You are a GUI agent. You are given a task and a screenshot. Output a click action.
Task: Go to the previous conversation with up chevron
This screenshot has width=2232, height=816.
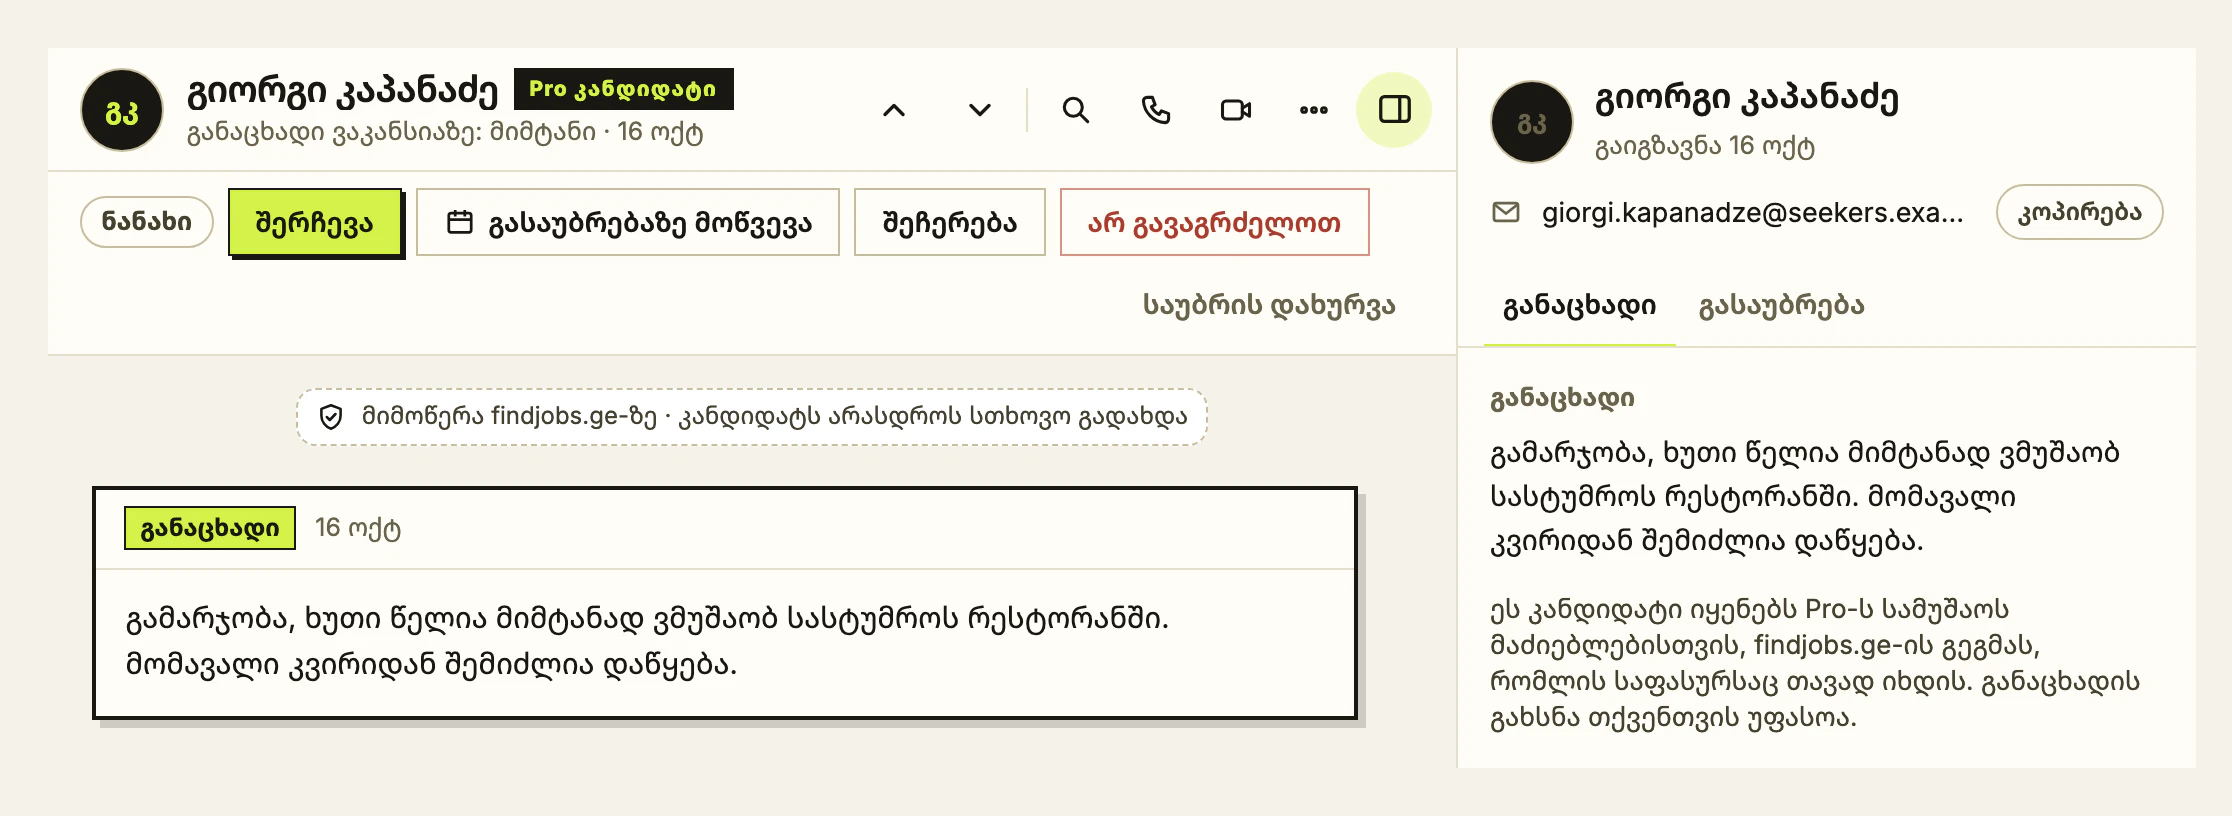894,110
